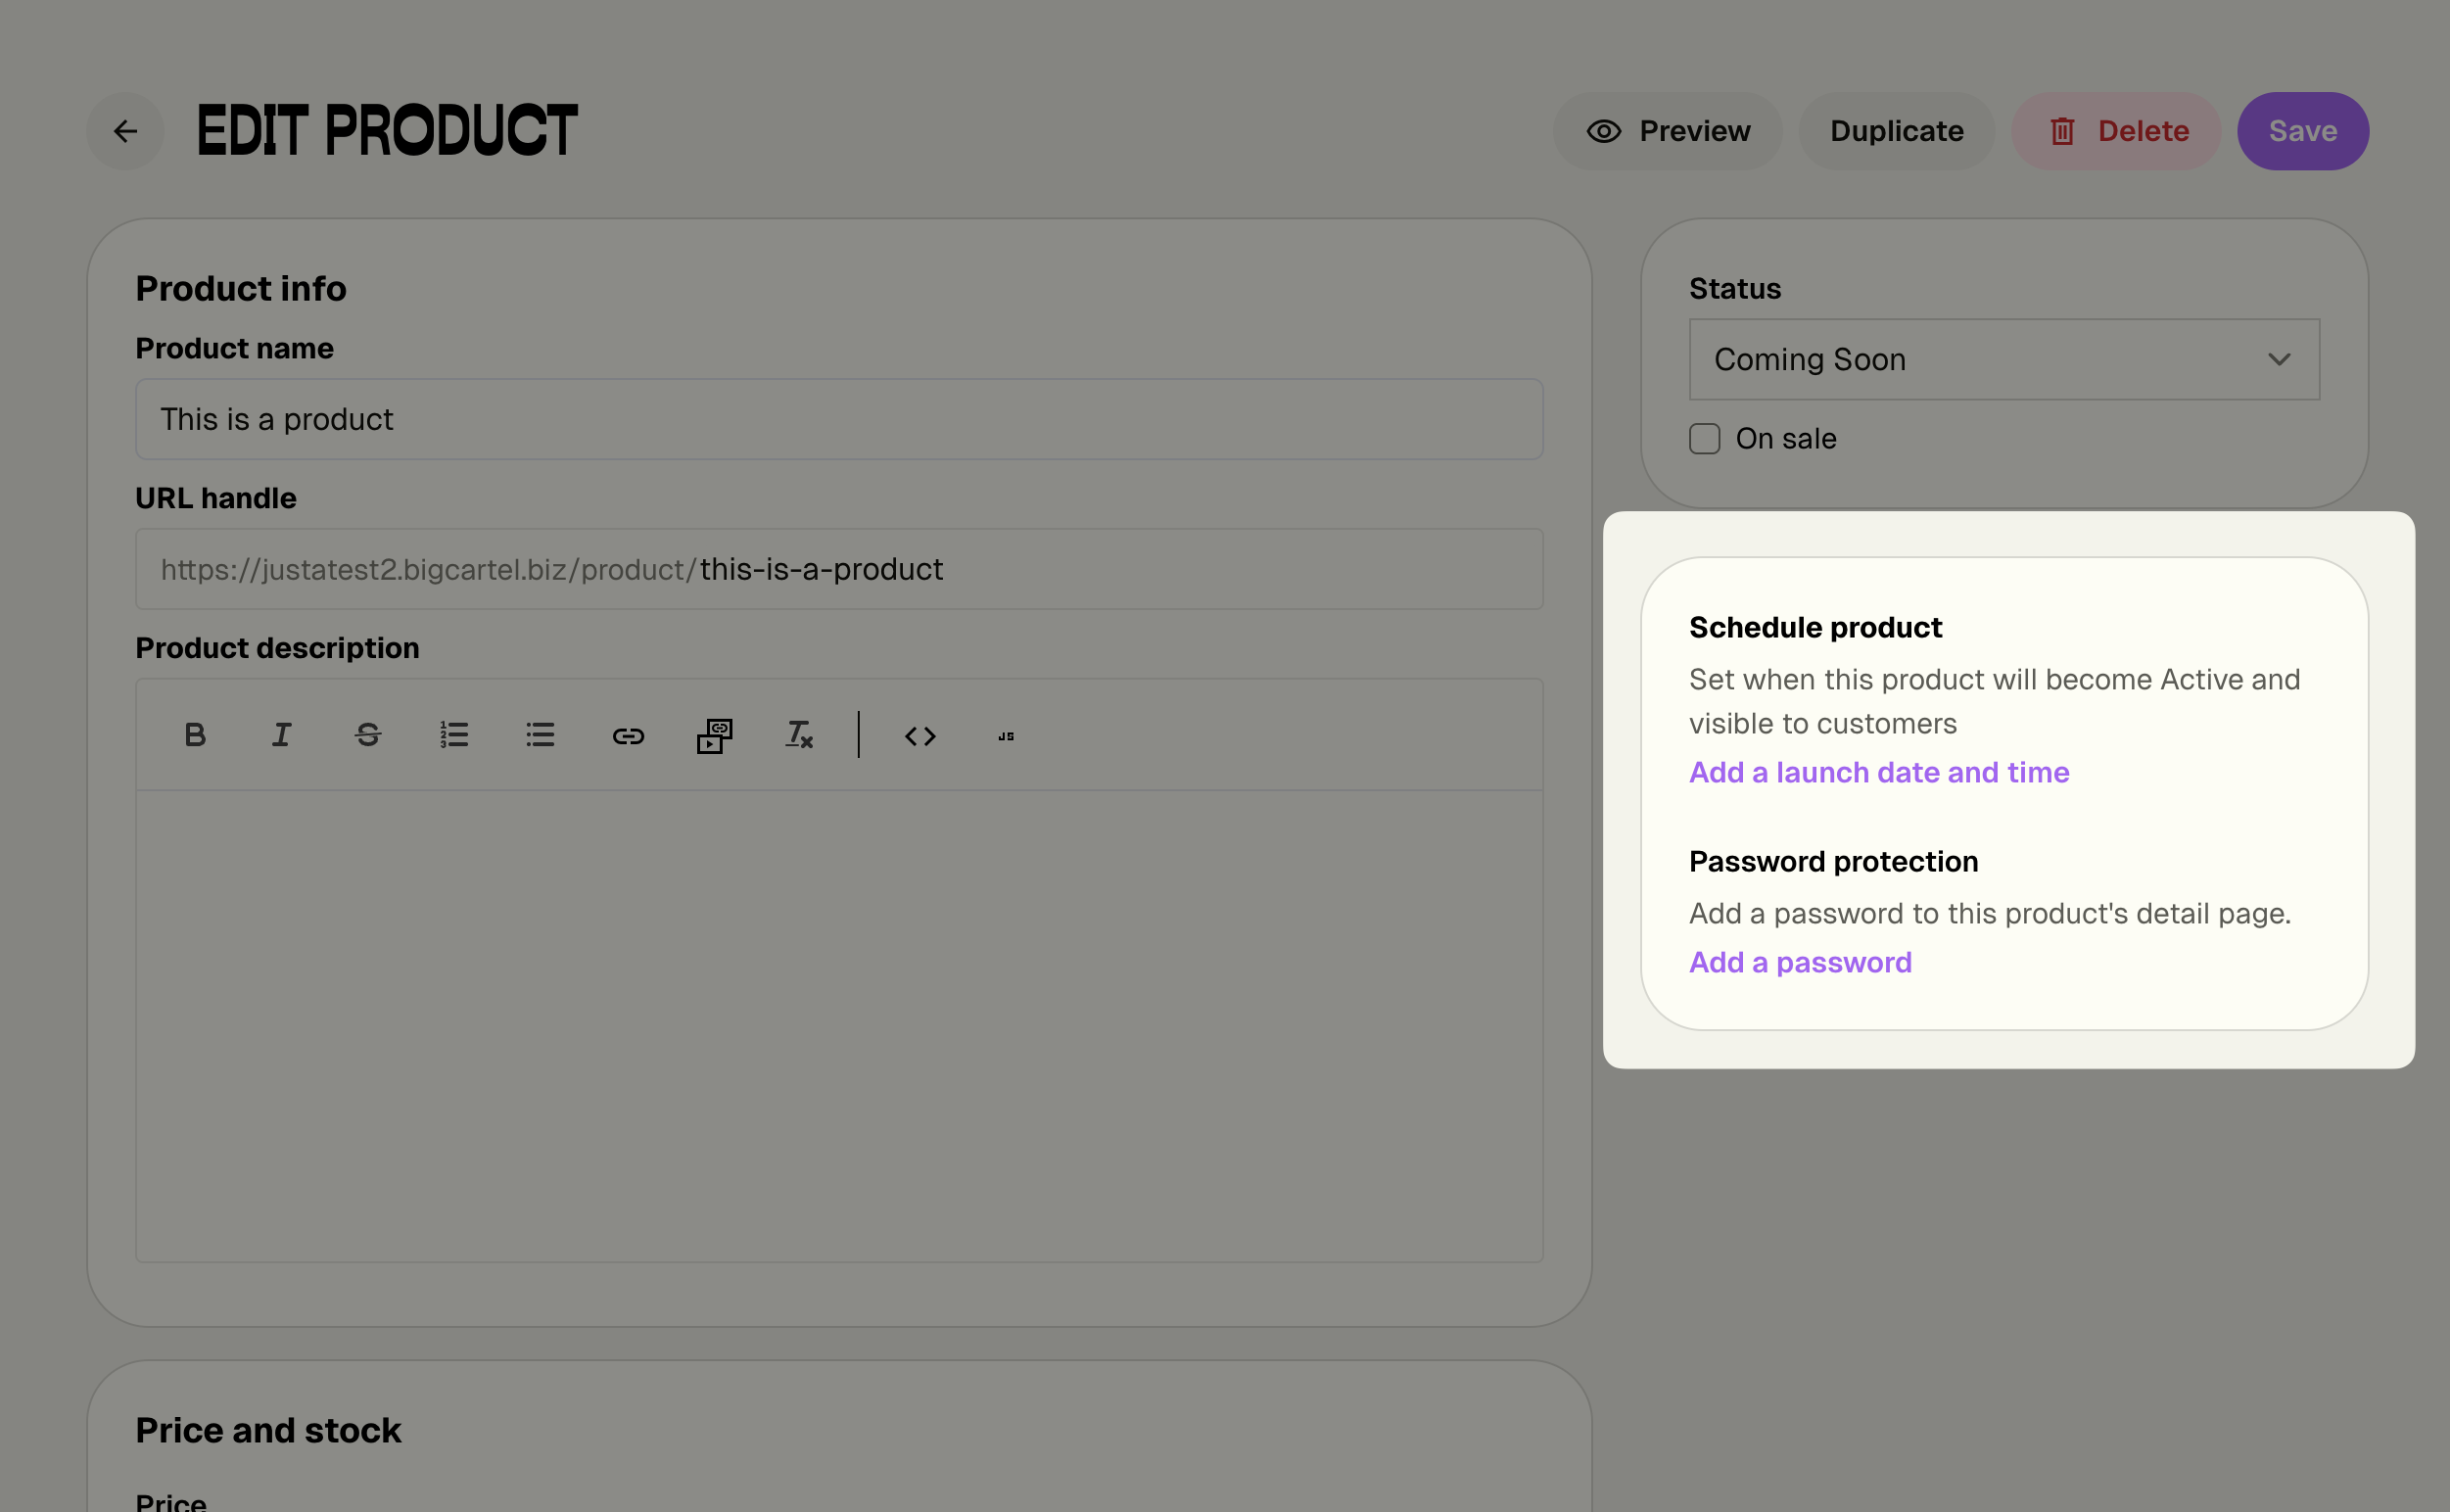Click the insert link icon
This screenshot has width=2450, height=1512.
coord(628,736)
